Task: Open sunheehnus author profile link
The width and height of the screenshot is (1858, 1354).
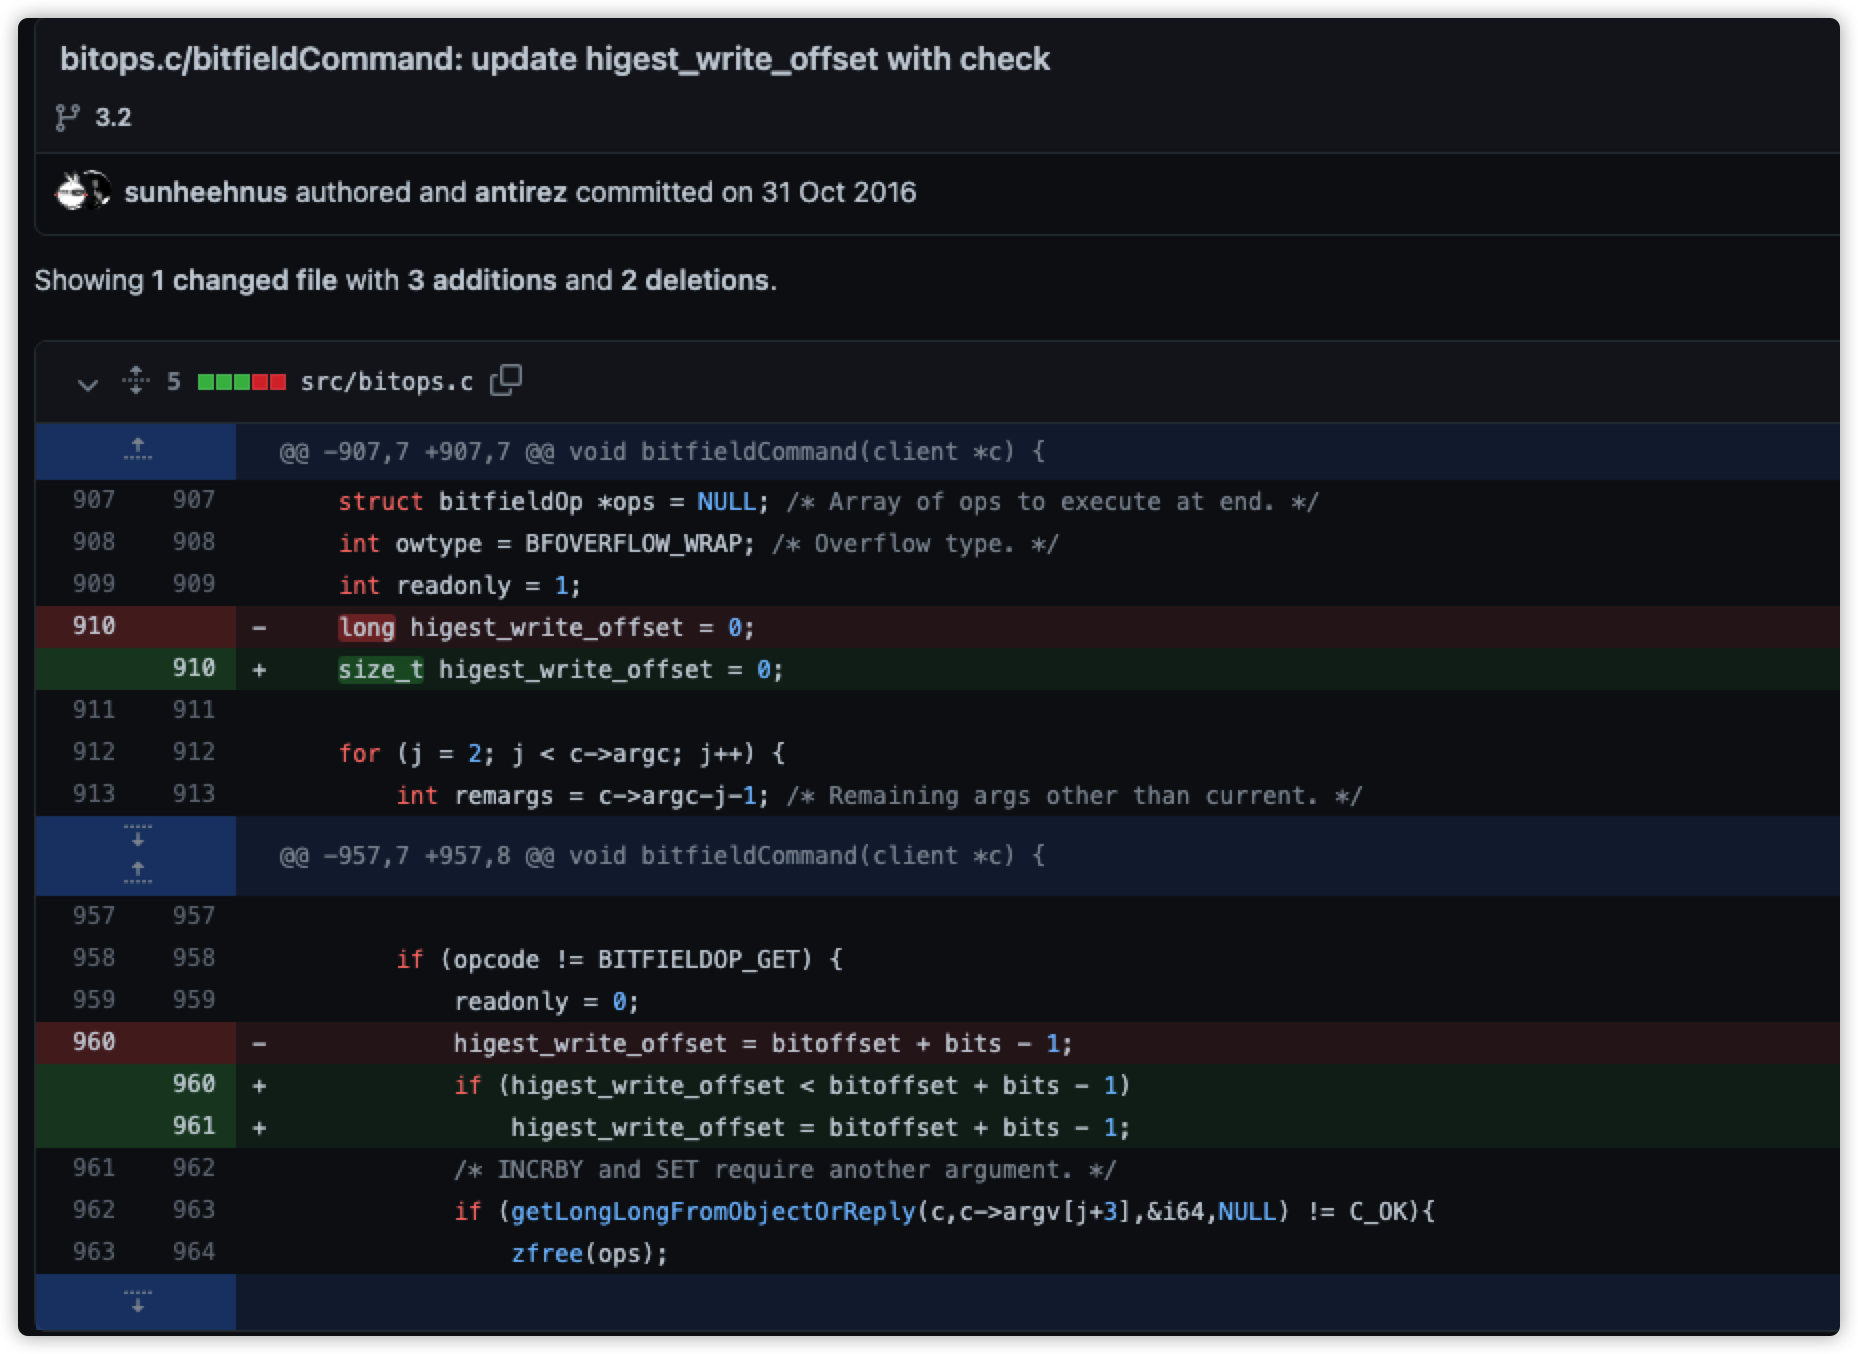Action: pos(205,192)
